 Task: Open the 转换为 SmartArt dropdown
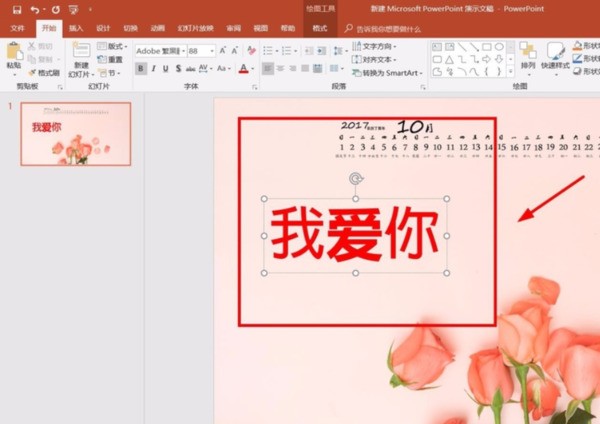coord(387,73)
